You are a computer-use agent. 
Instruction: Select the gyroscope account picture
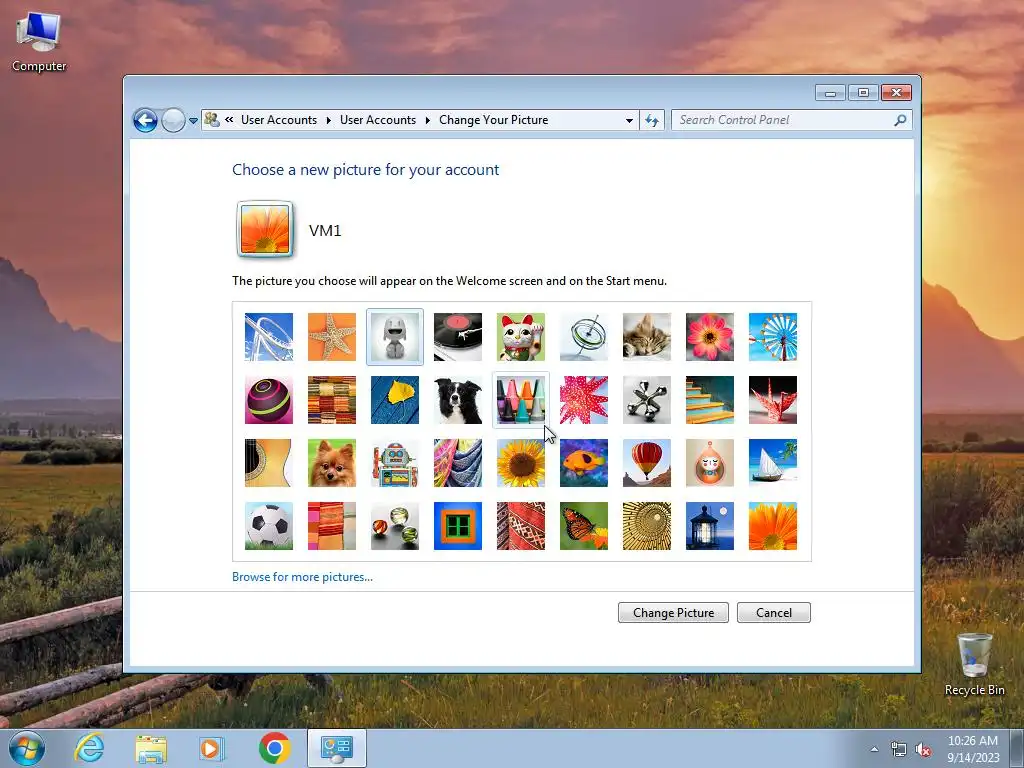tap(584, 337)
